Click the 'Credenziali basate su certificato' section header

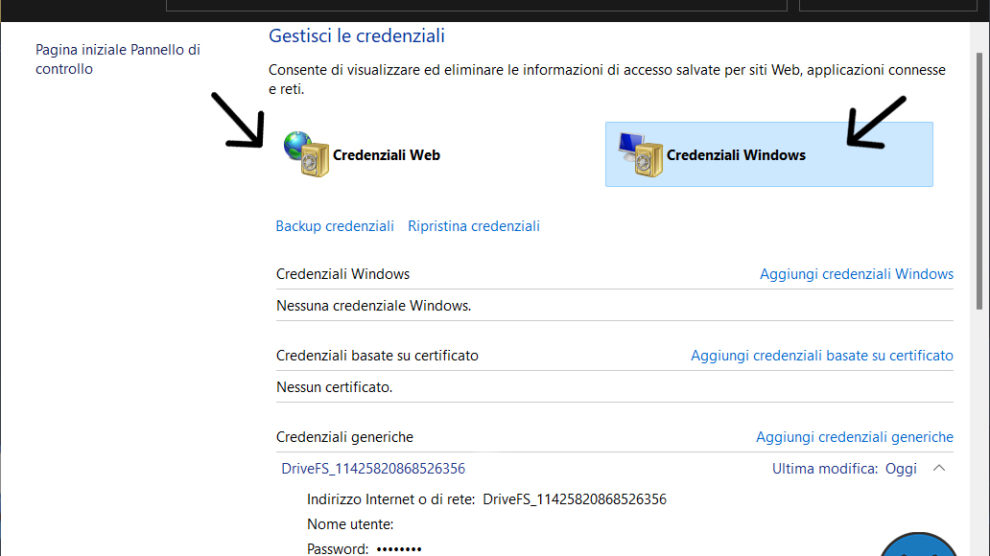click(x=377, y=355)
